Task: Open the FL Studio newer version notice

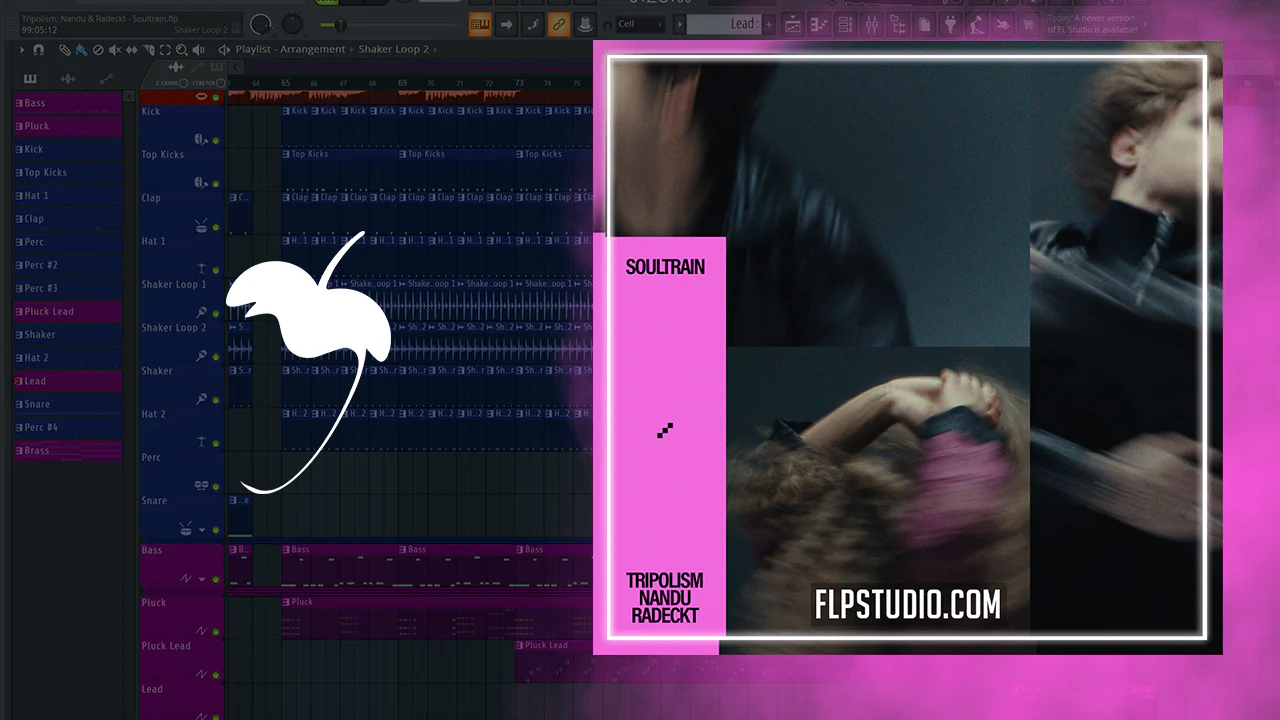Action: [1092, 24]
